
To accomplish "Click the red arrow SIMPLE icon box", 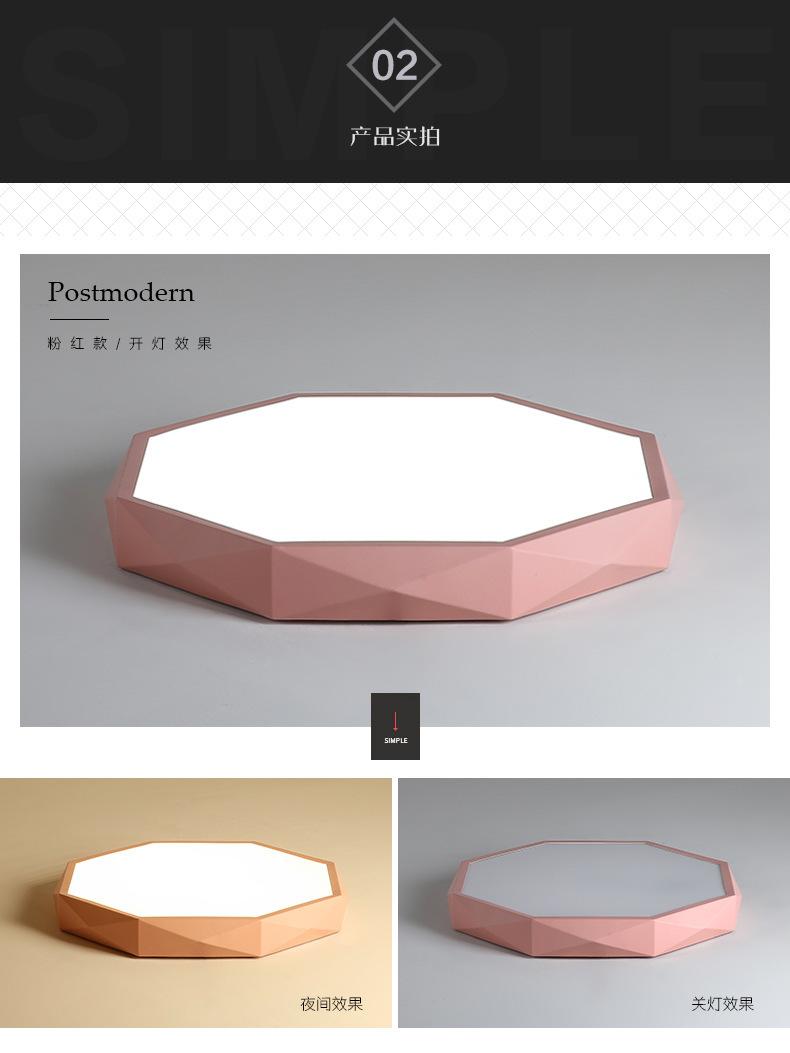I will [396, 727].
